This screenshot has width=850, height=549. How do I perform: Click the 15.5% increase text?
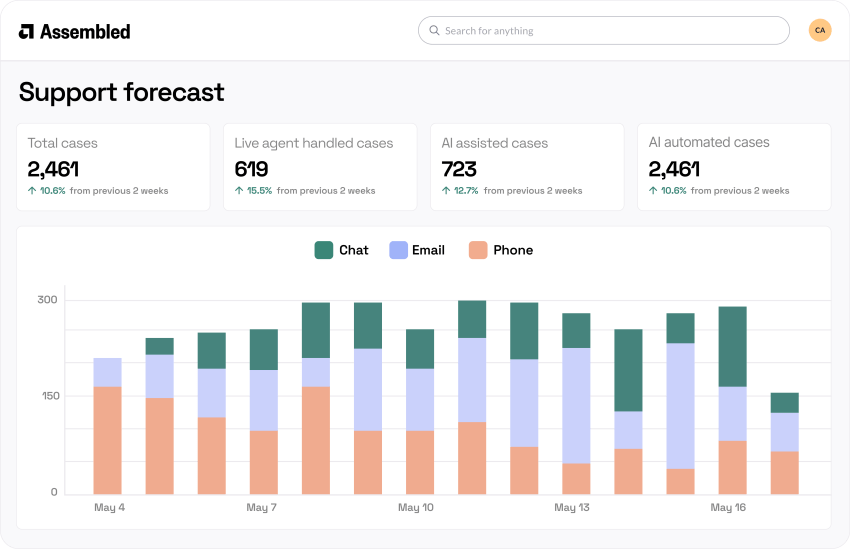260,191
